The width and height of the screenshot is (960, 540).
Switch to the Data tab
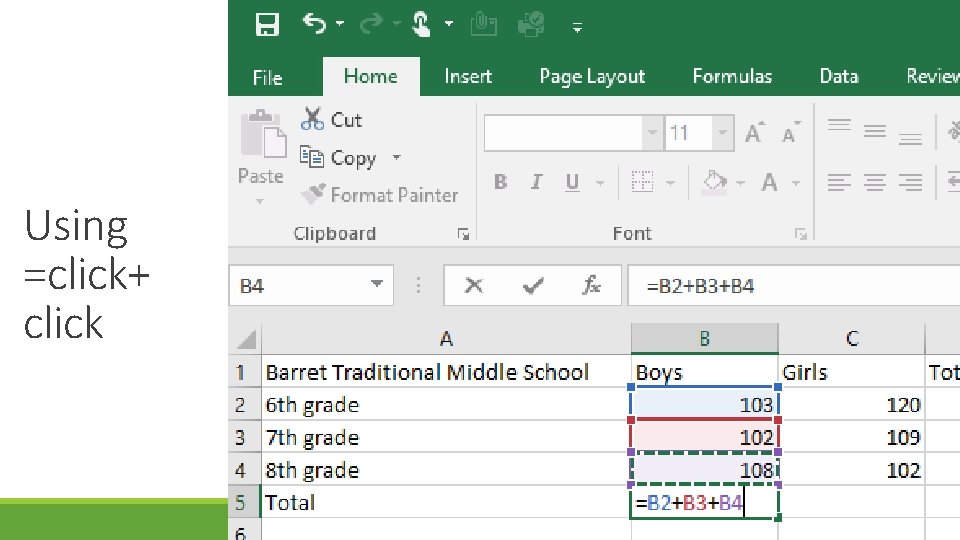click(x=839, y=77)
